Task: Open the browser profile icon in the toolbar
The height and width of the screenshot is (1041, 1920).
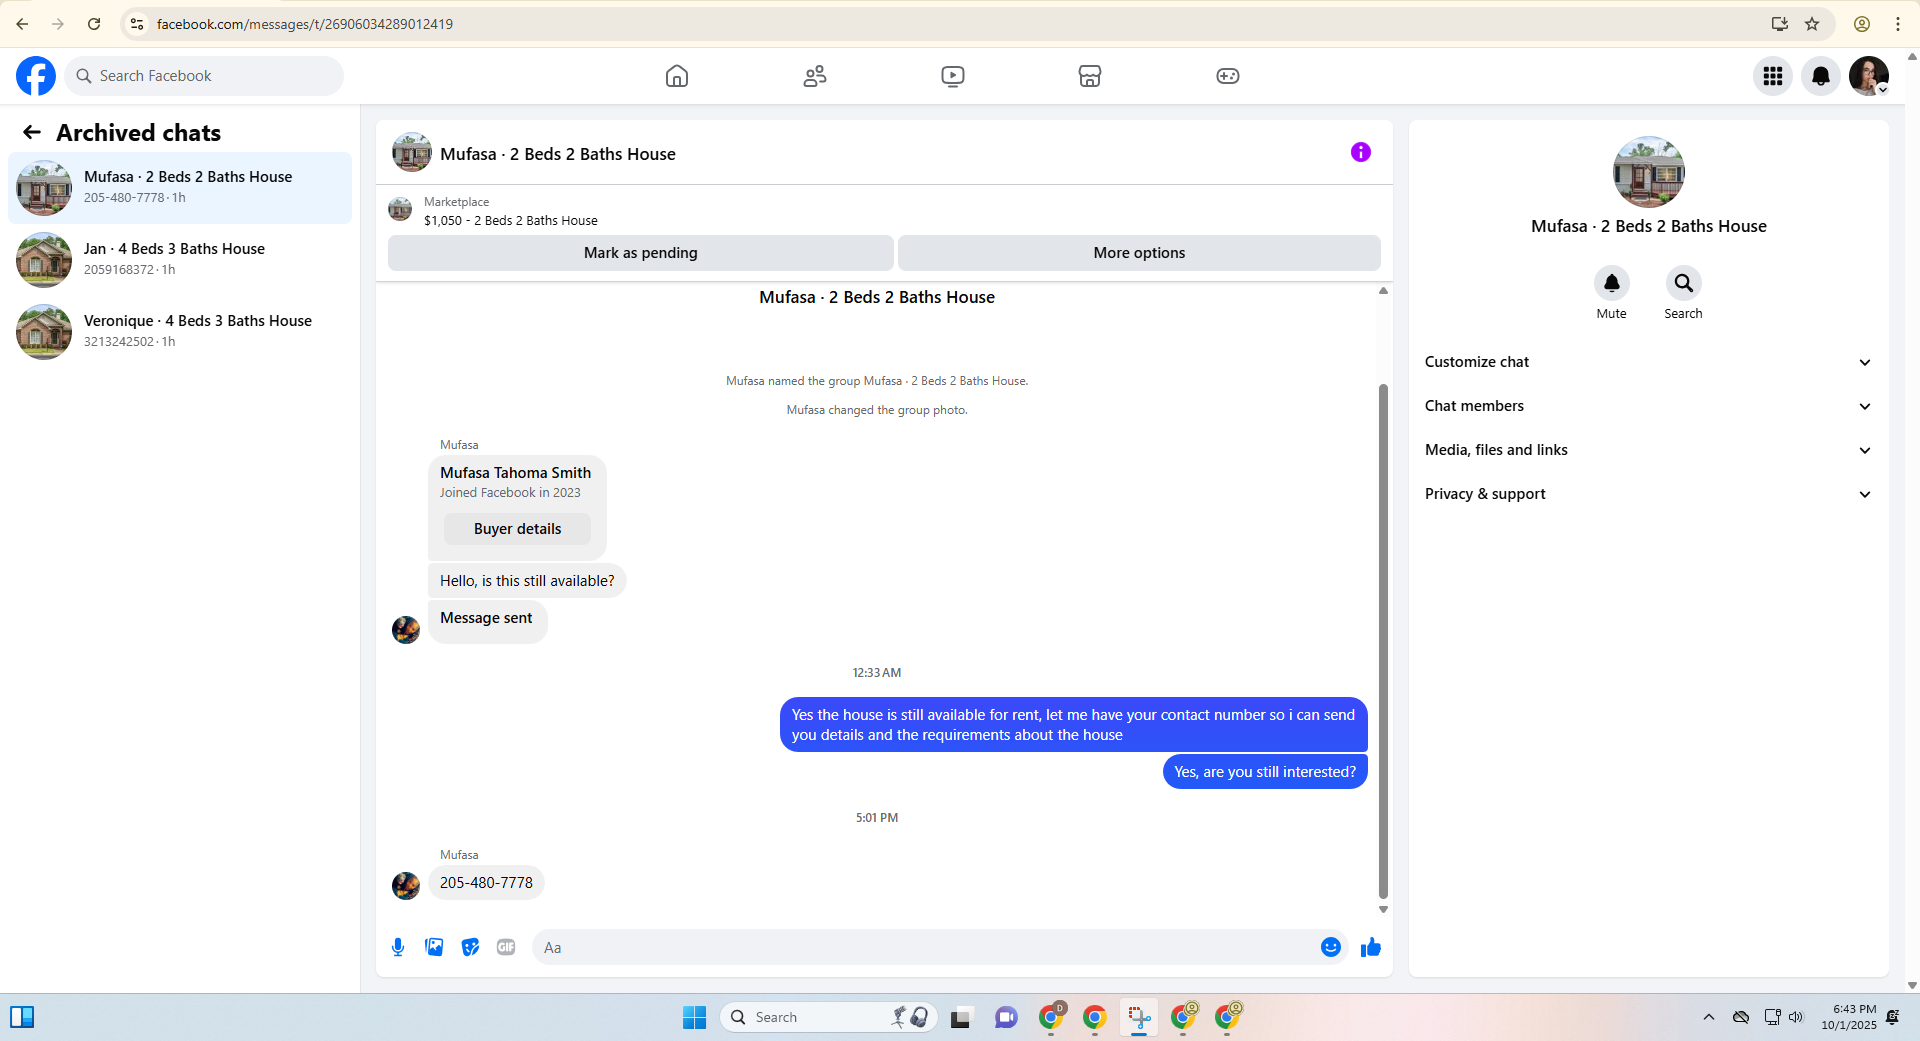Action: [x=1862, y=24]
